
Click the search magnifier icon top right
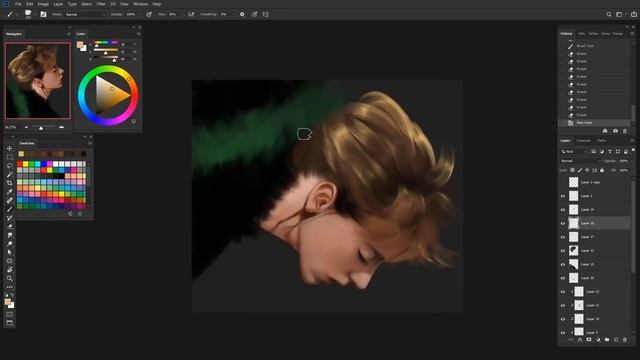[x=609, y=14]
